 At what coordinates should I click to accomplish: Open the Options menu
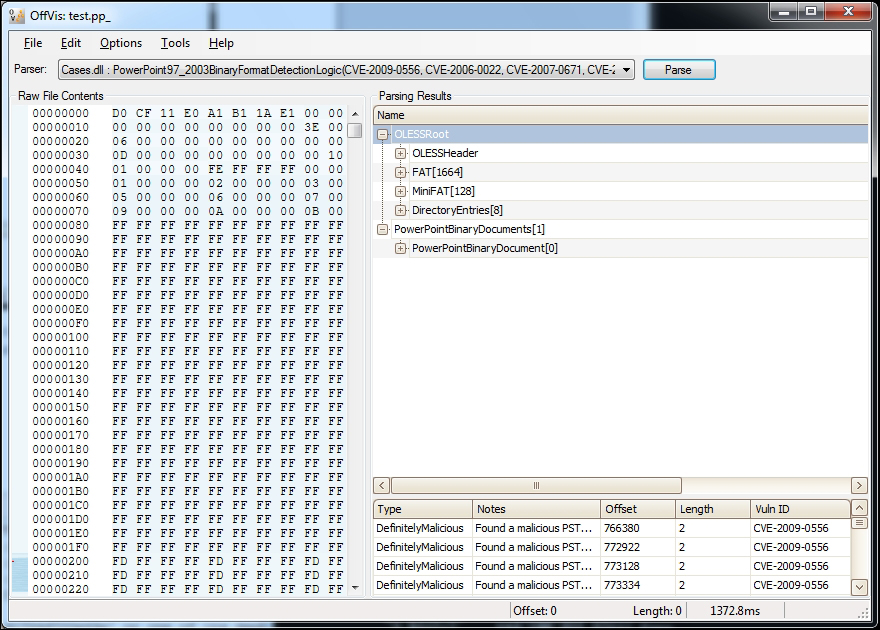tap(120, 43)
